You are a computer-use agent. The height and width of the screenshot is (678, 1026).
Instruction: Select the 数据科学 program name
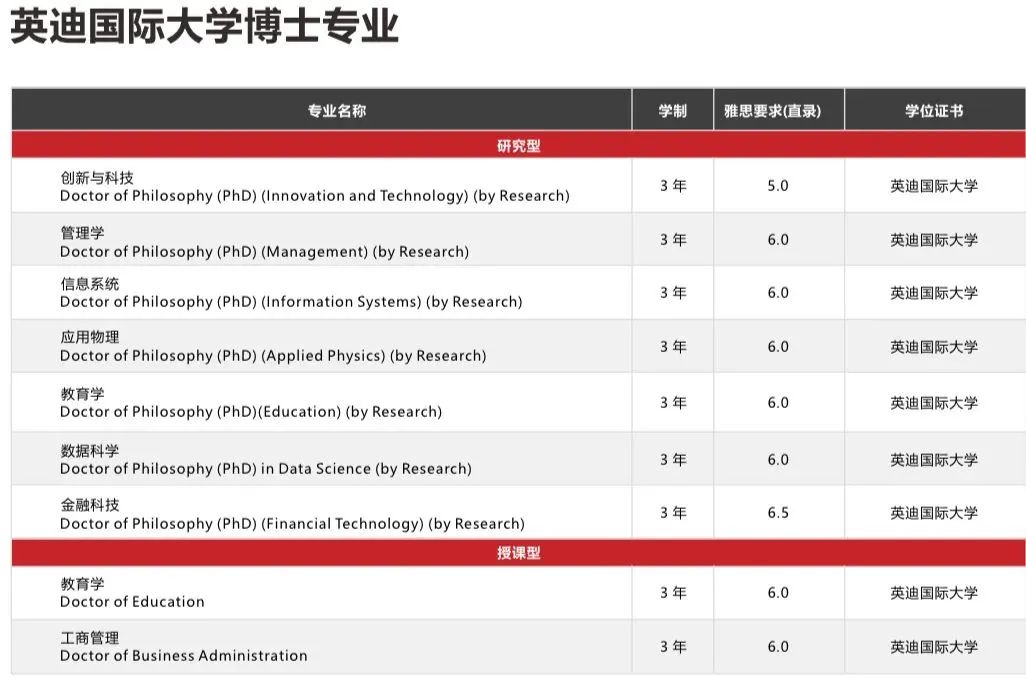[90, 451]
